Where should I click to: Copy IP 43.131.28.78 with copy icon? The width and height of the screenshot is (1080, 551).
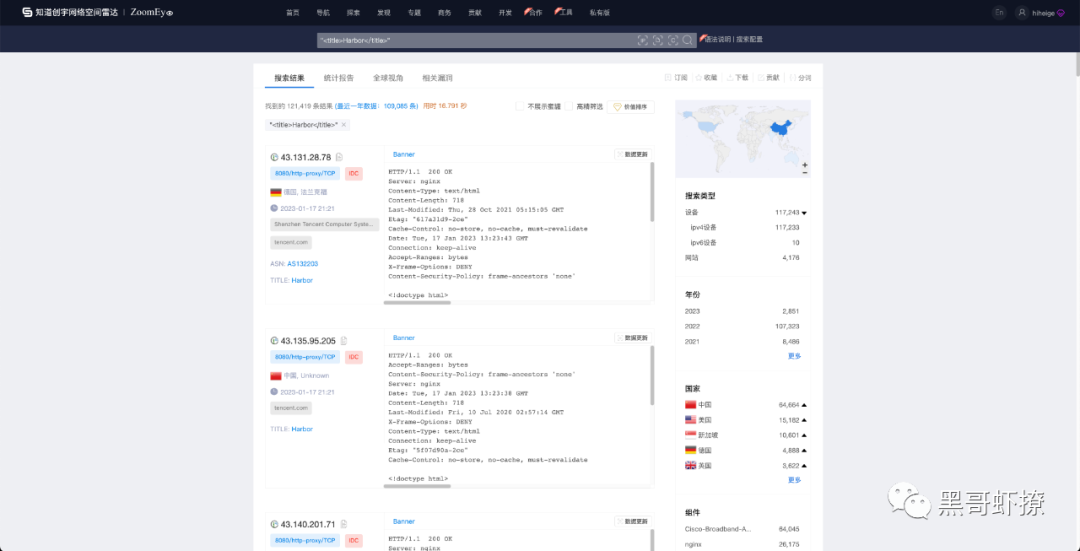coord(339,157)
